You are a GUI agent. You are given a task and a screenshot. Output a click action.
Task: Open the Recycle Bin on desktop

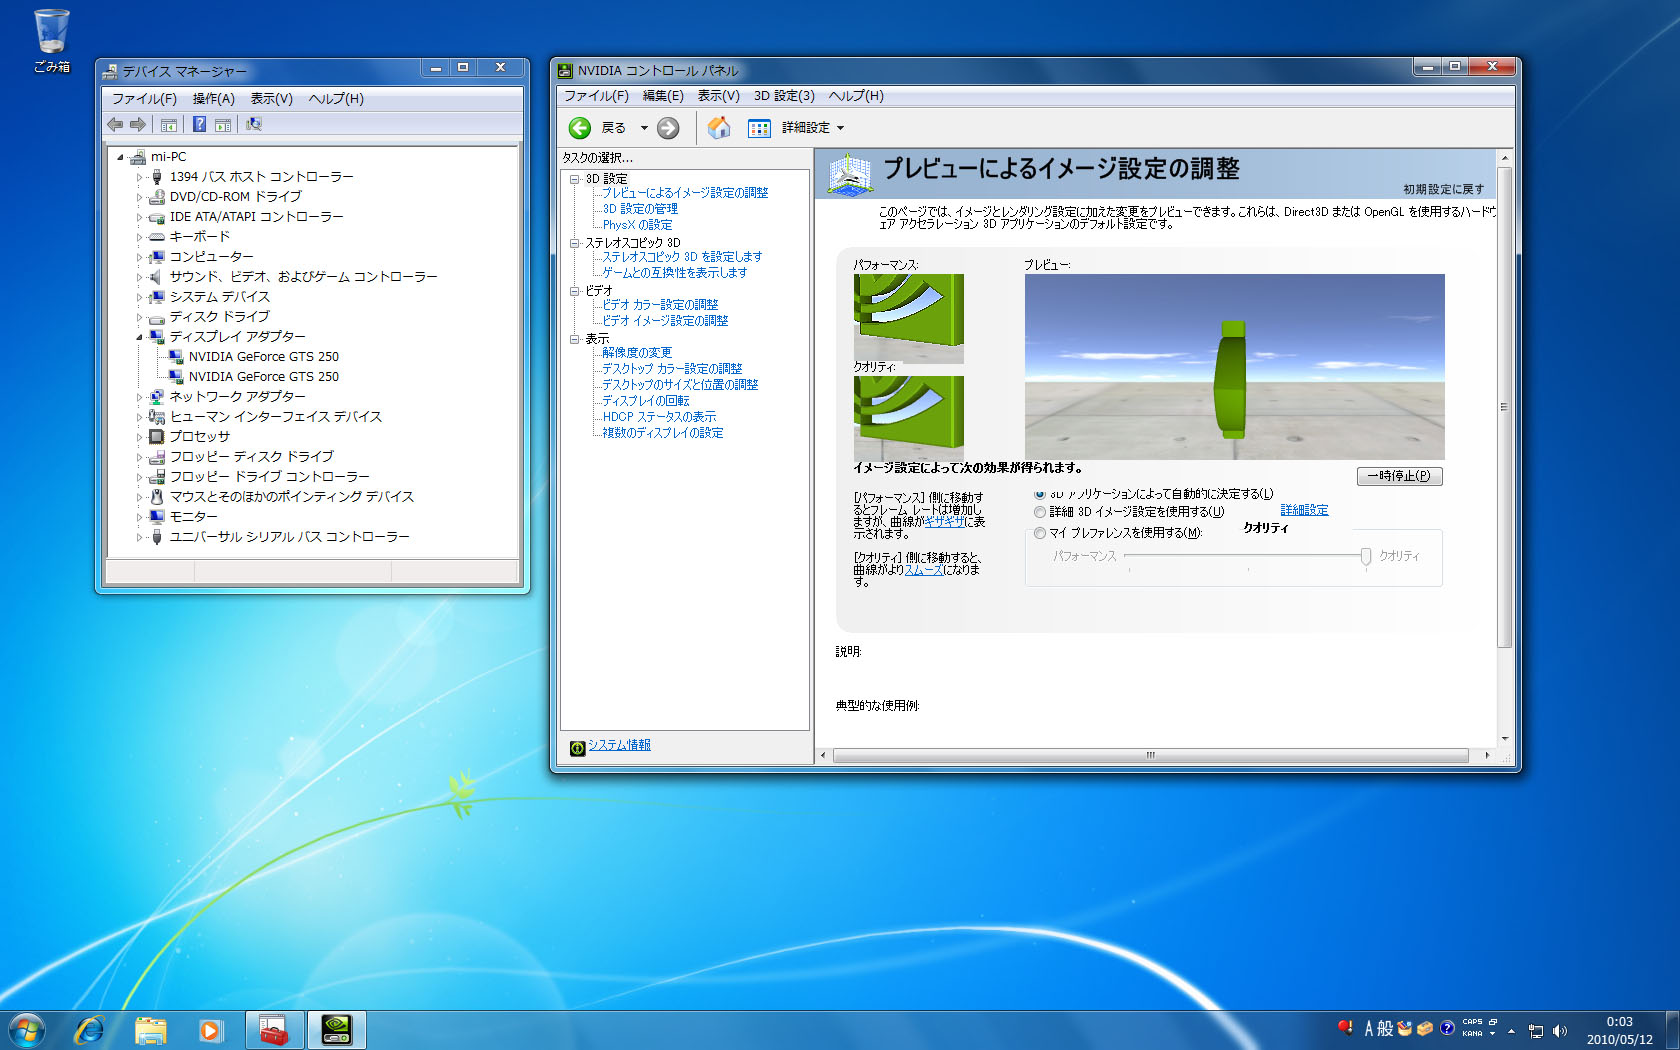coord(51,40)
